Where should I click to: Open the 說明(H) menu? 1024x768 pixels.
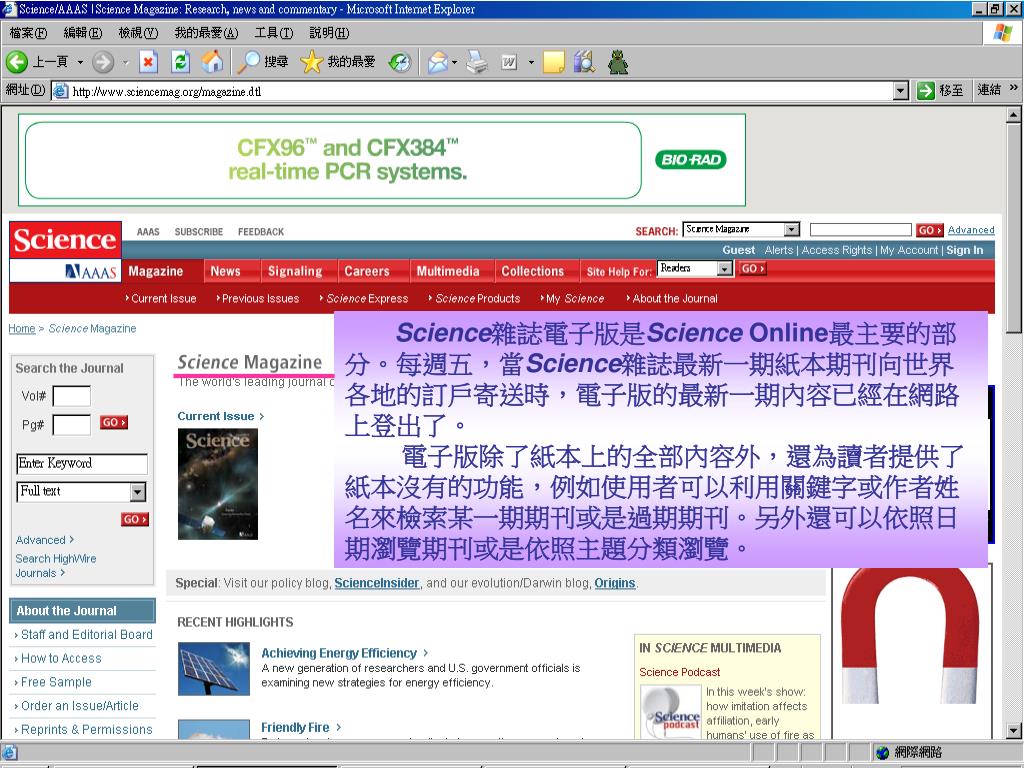coord(329,33)
